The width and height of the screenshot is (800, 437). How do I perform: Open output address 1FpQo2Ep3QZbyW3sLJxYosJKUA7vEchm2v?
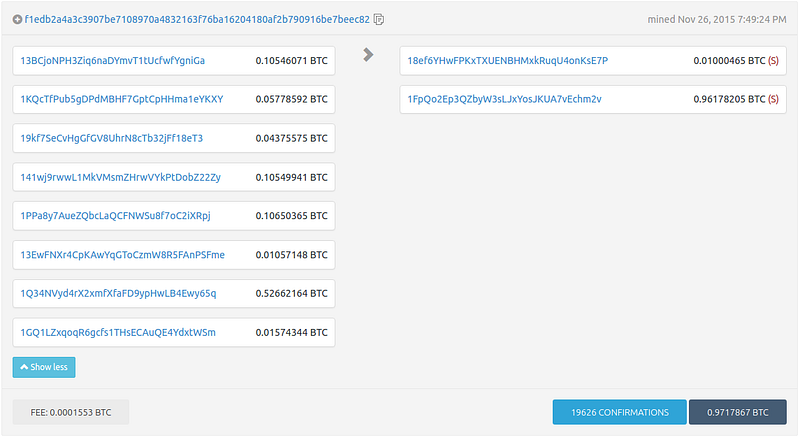click(x=504, y=100)
